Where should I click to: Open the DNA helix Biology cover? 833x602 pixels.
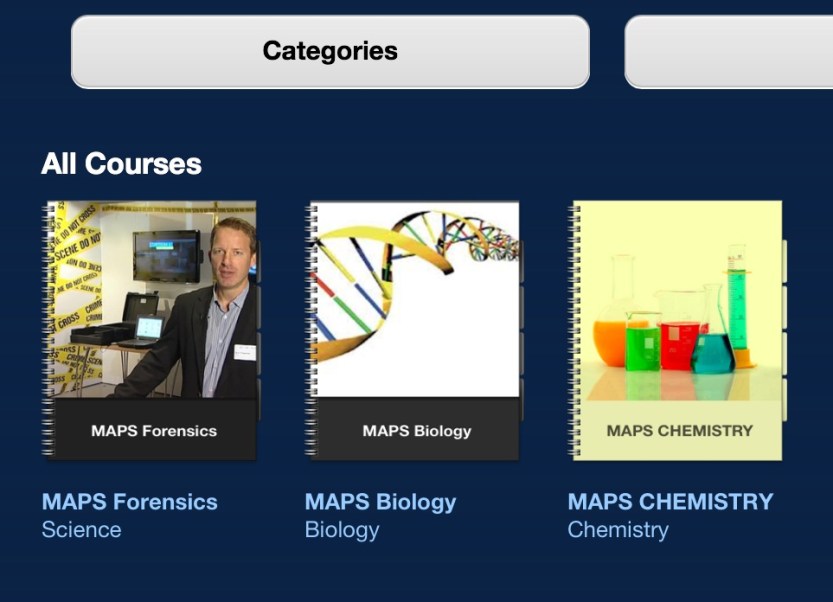416,300
